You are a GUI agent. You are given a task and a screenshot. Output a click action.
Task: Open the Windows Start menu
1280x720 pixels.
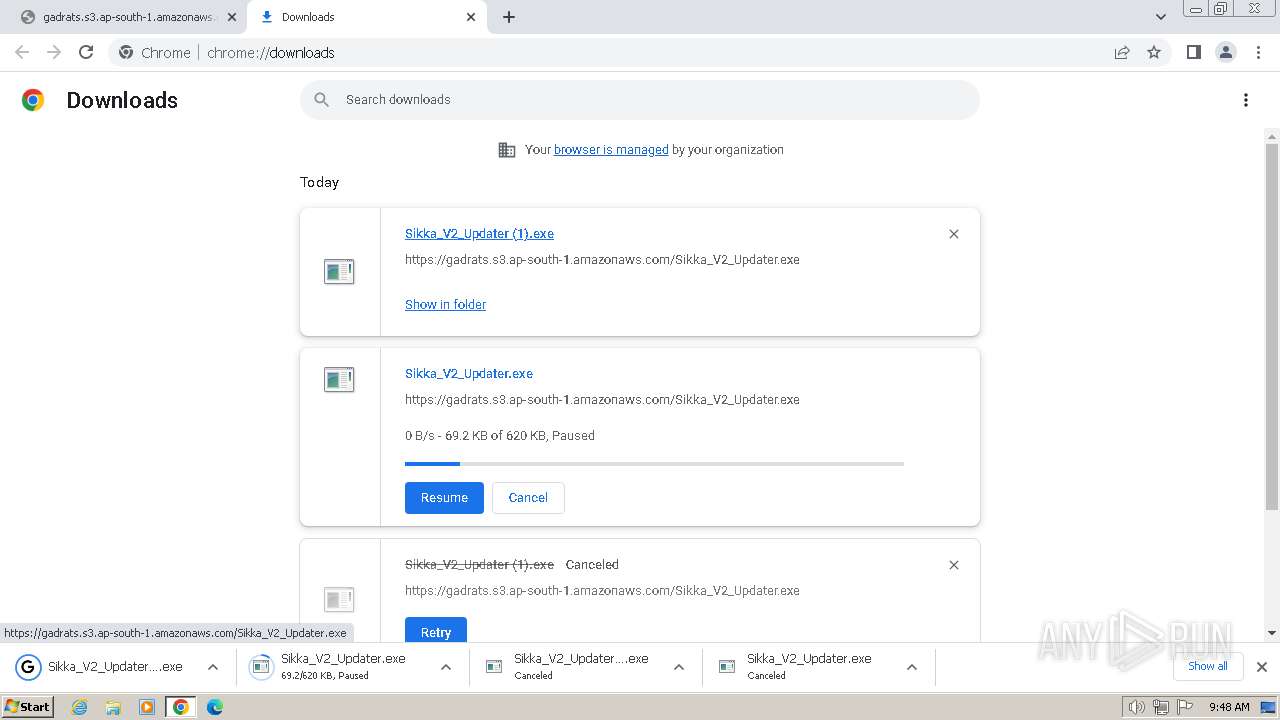click(28, 707)
